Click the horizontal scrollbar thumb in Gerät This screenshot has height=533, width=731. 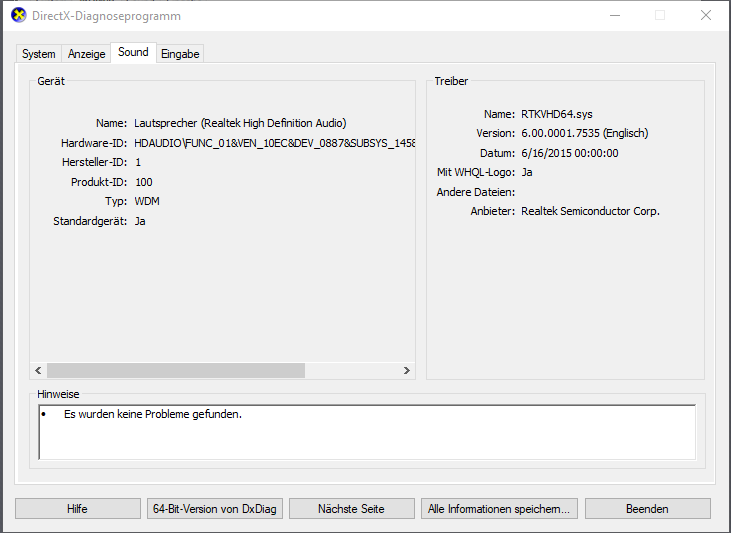click(x=176, y=371)
